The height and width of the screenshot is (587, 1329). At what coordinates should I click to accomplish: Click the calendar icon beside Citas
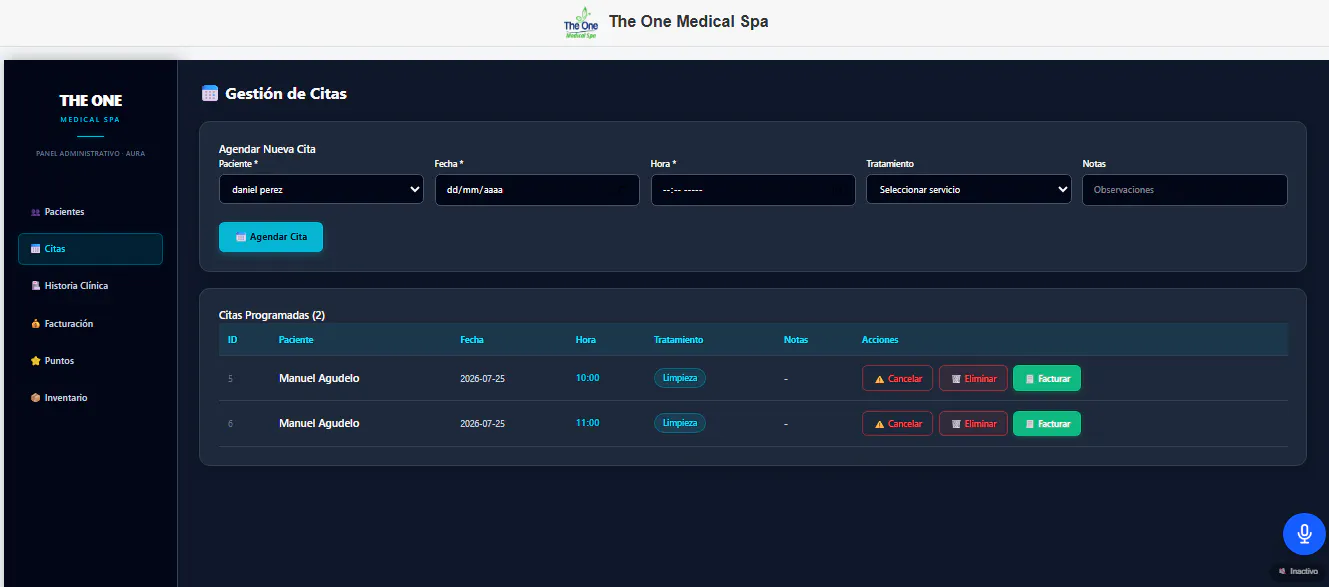coord(36,249)
